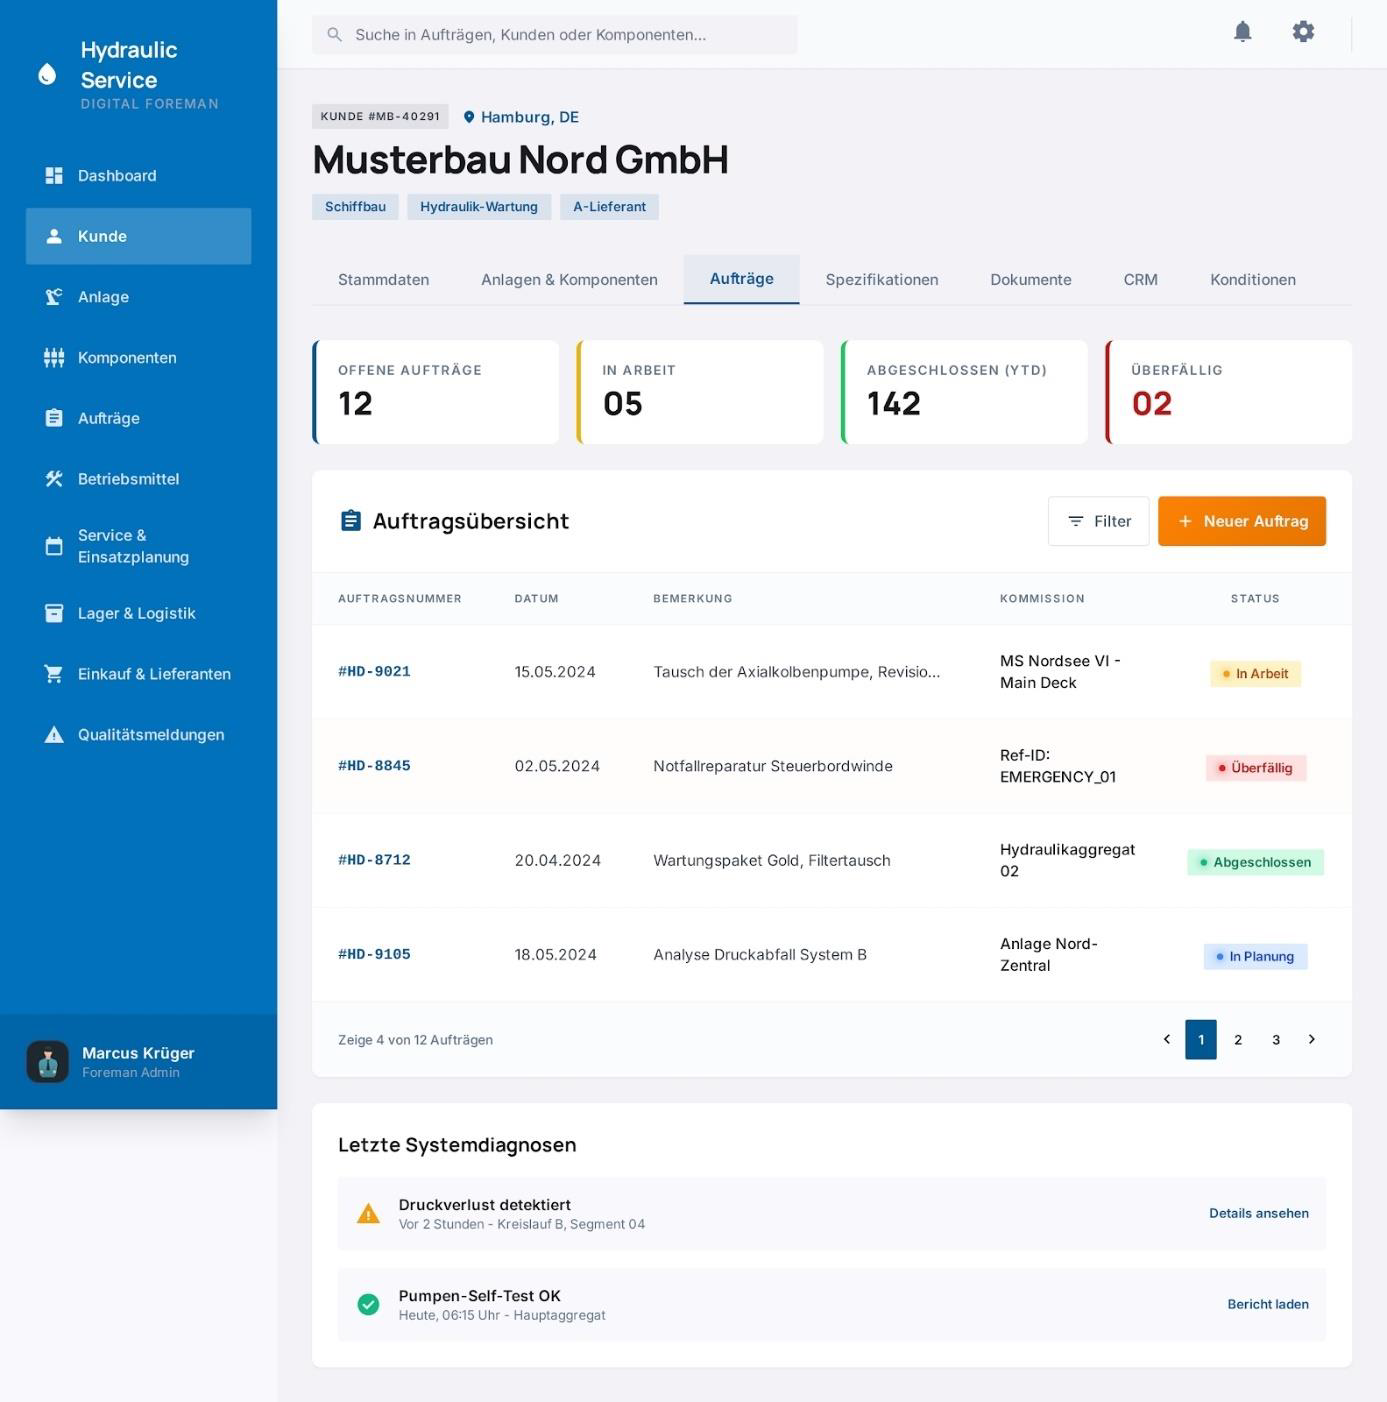Click the Betriebsmittel tools icon
This screenshot has width=1387, height=1402.
pos(54,479)
